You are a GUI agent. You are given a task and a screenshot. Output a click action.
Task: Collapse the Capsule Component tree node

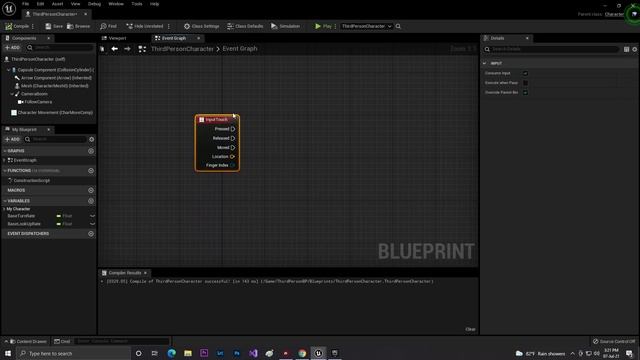point(9,70)
